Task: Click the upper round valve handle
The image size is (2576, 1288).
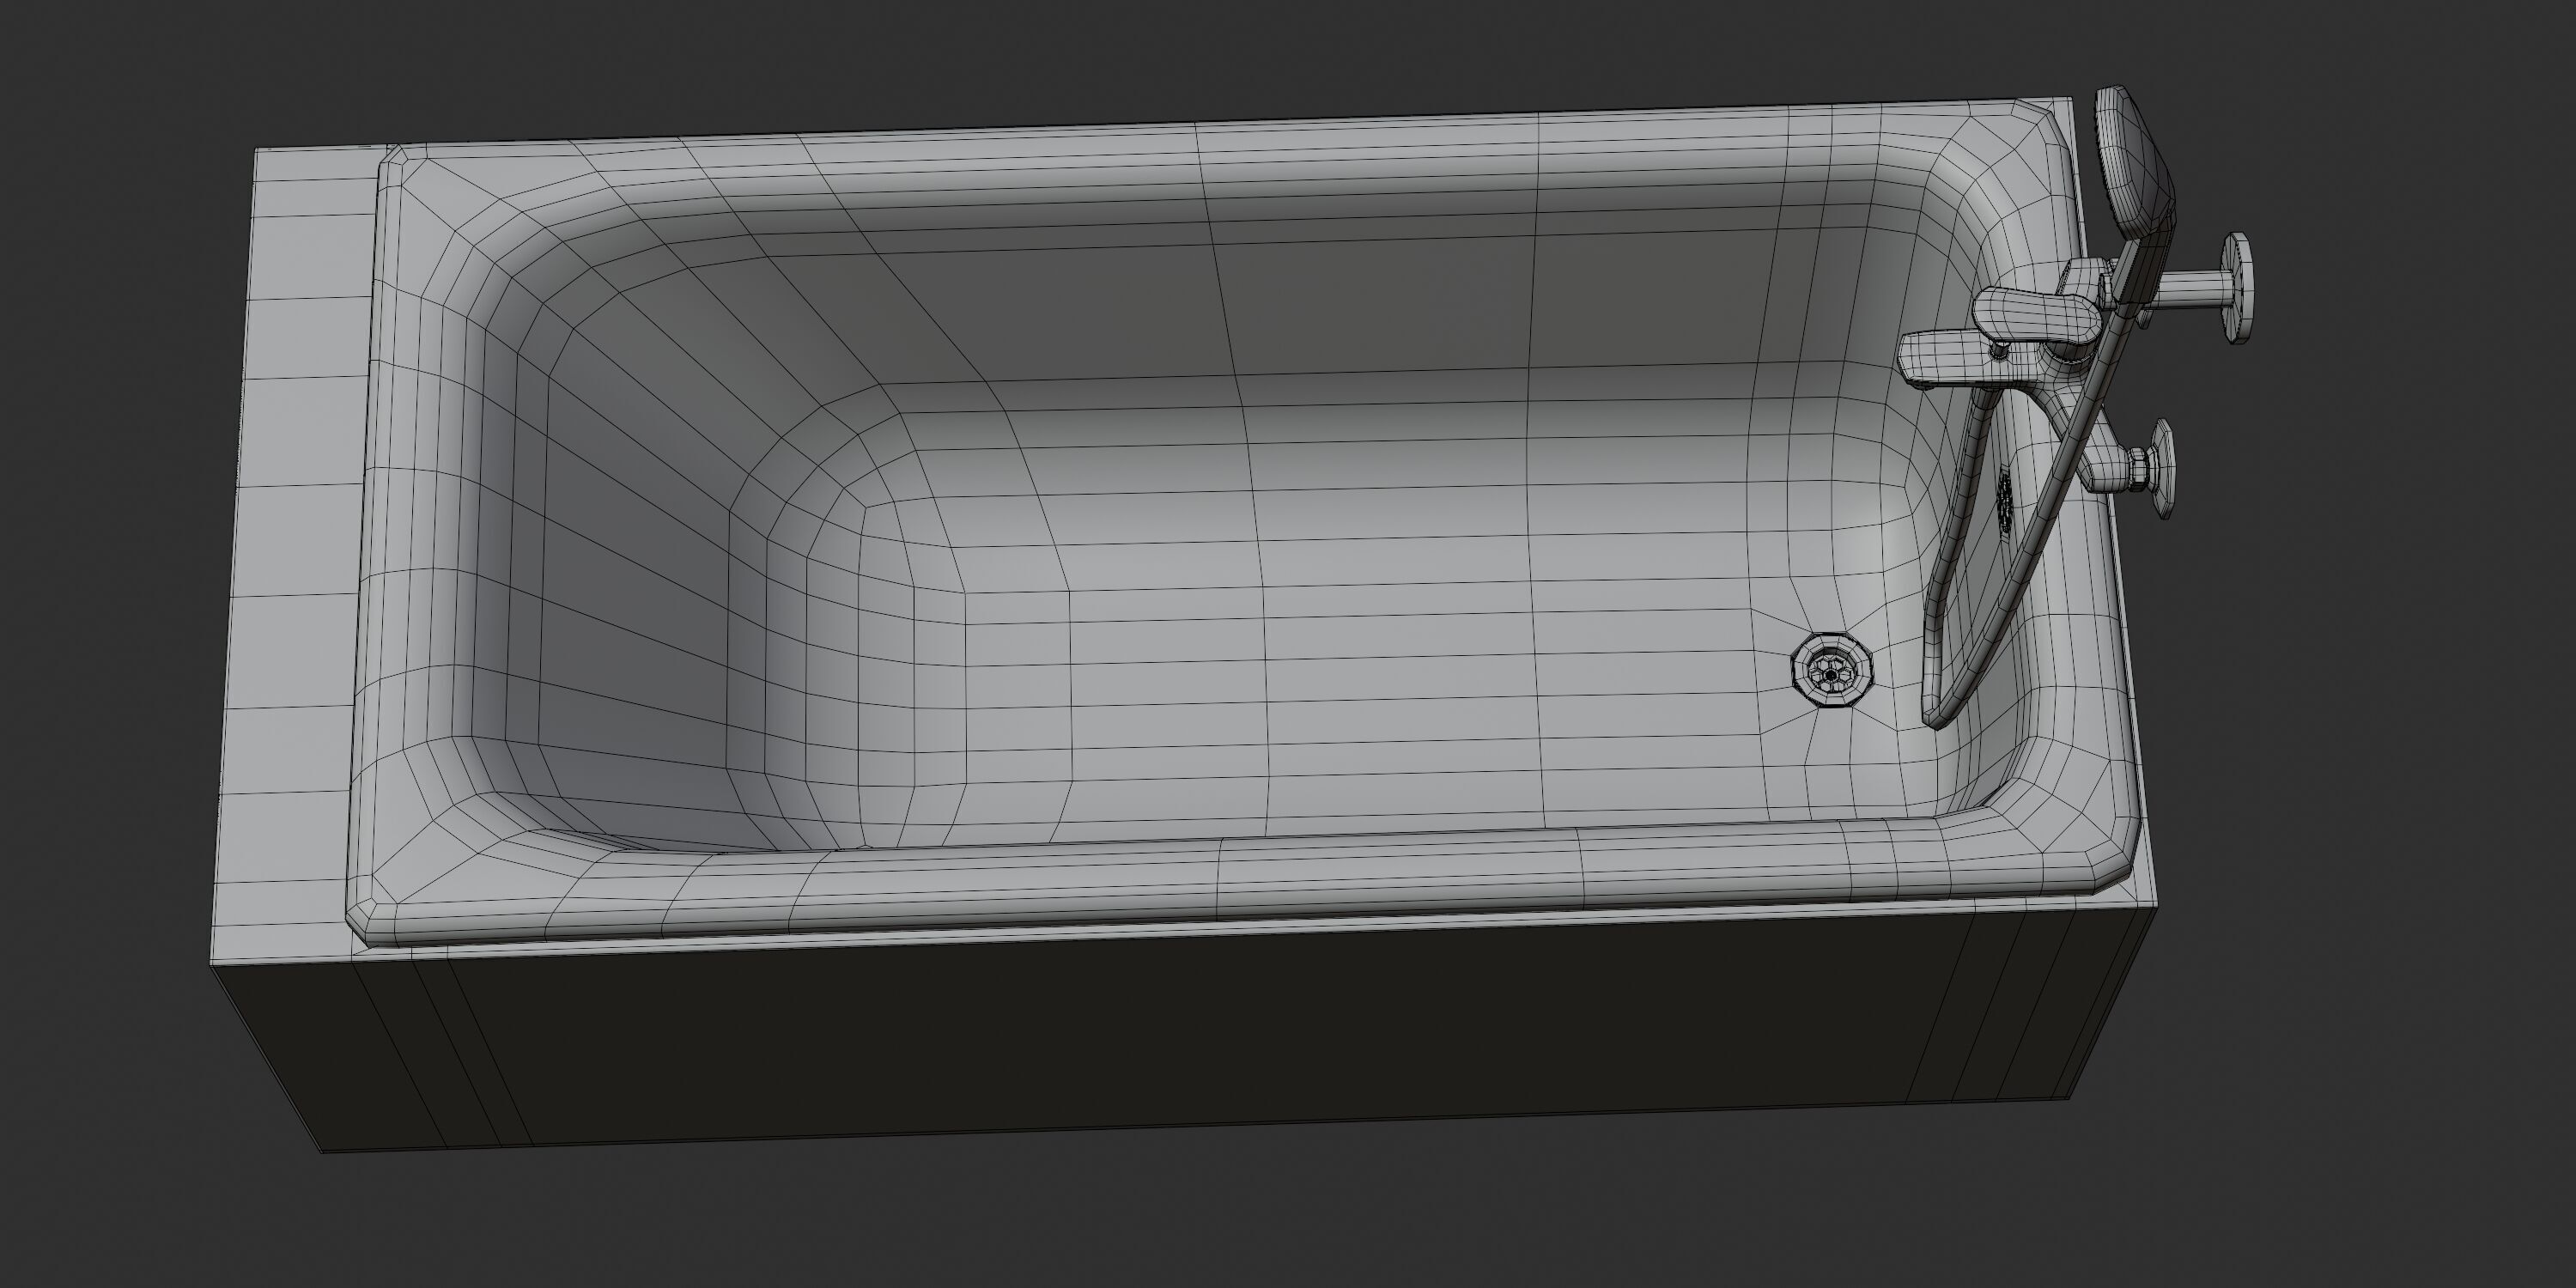Action: (2238, 288)
